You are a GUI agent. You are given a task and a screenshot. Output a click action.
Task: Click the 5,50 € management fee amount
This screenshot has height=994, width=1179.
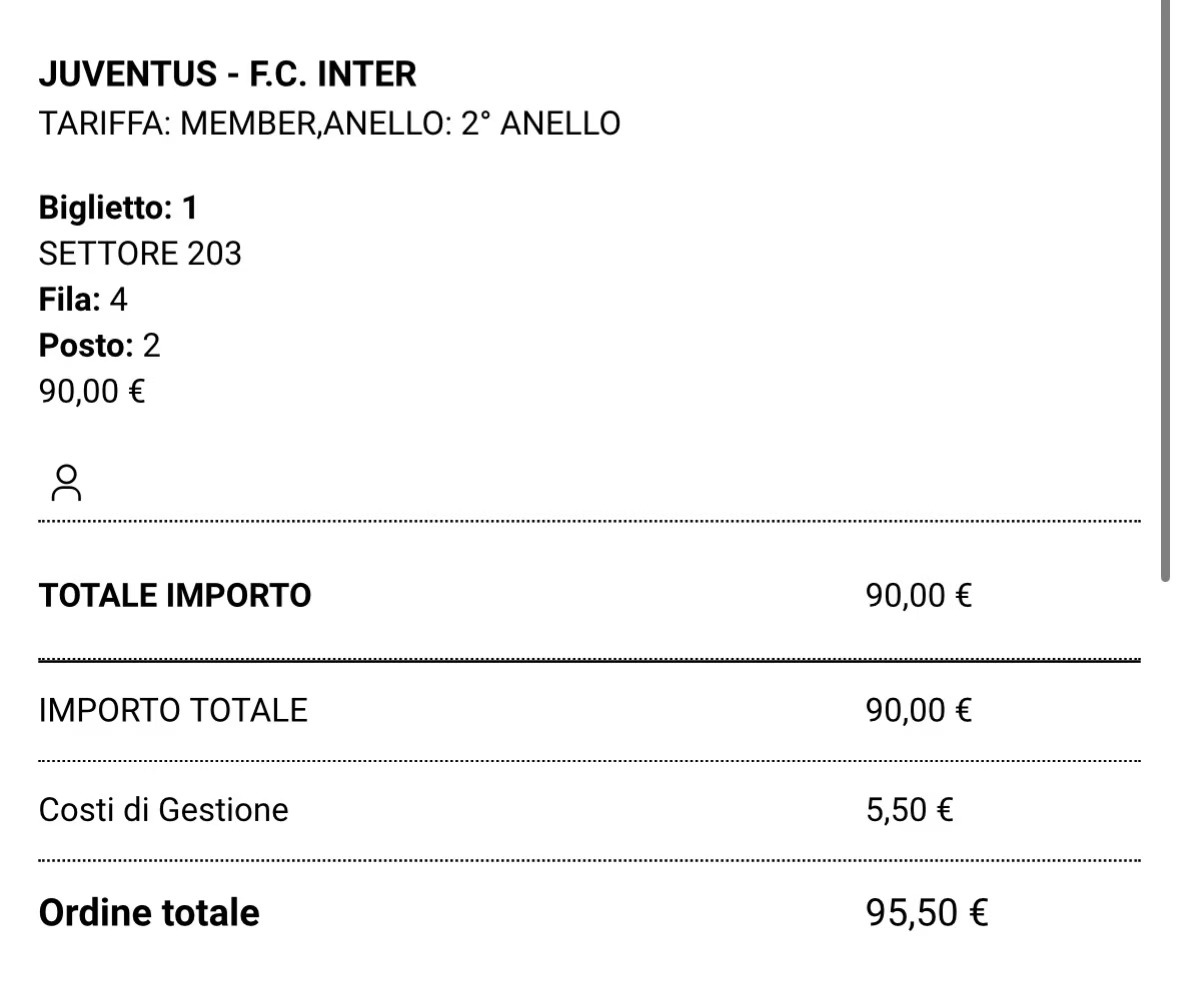pyautogui.click(x=910, y=810)
